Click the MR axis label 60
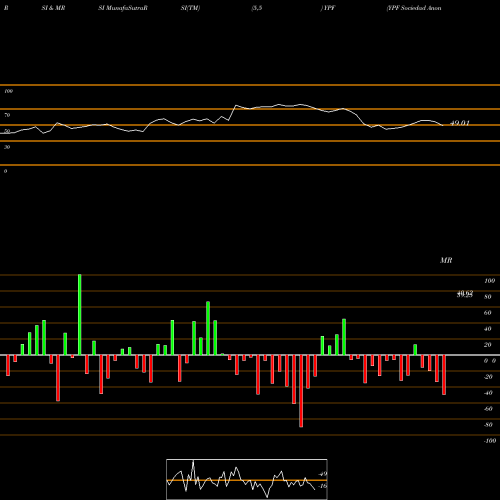The image size is (500, 500). pyautogui.click(x=488, y=313)
